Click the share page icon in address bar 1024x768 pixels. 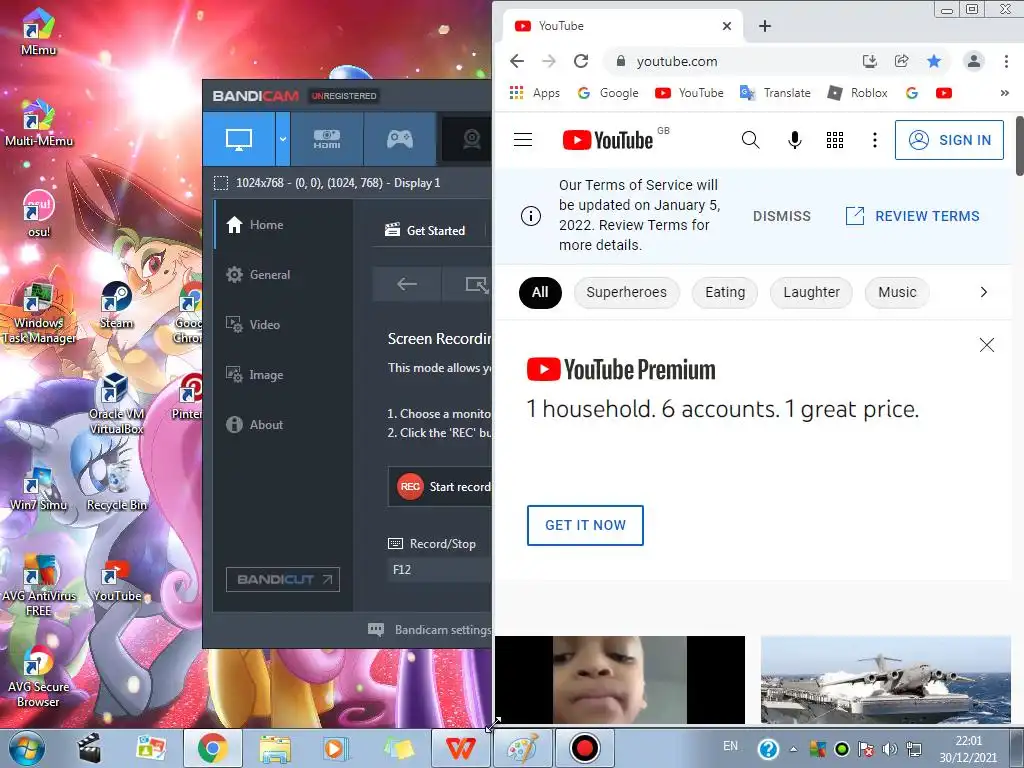(x=901, y=61)
